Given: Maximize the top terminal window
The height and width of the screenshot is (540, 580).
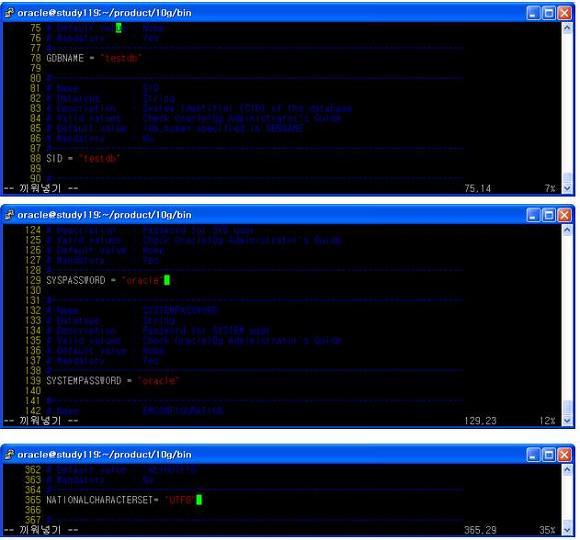Looking at the screenshot, I should pyautogui.click(x=549, y=13).
